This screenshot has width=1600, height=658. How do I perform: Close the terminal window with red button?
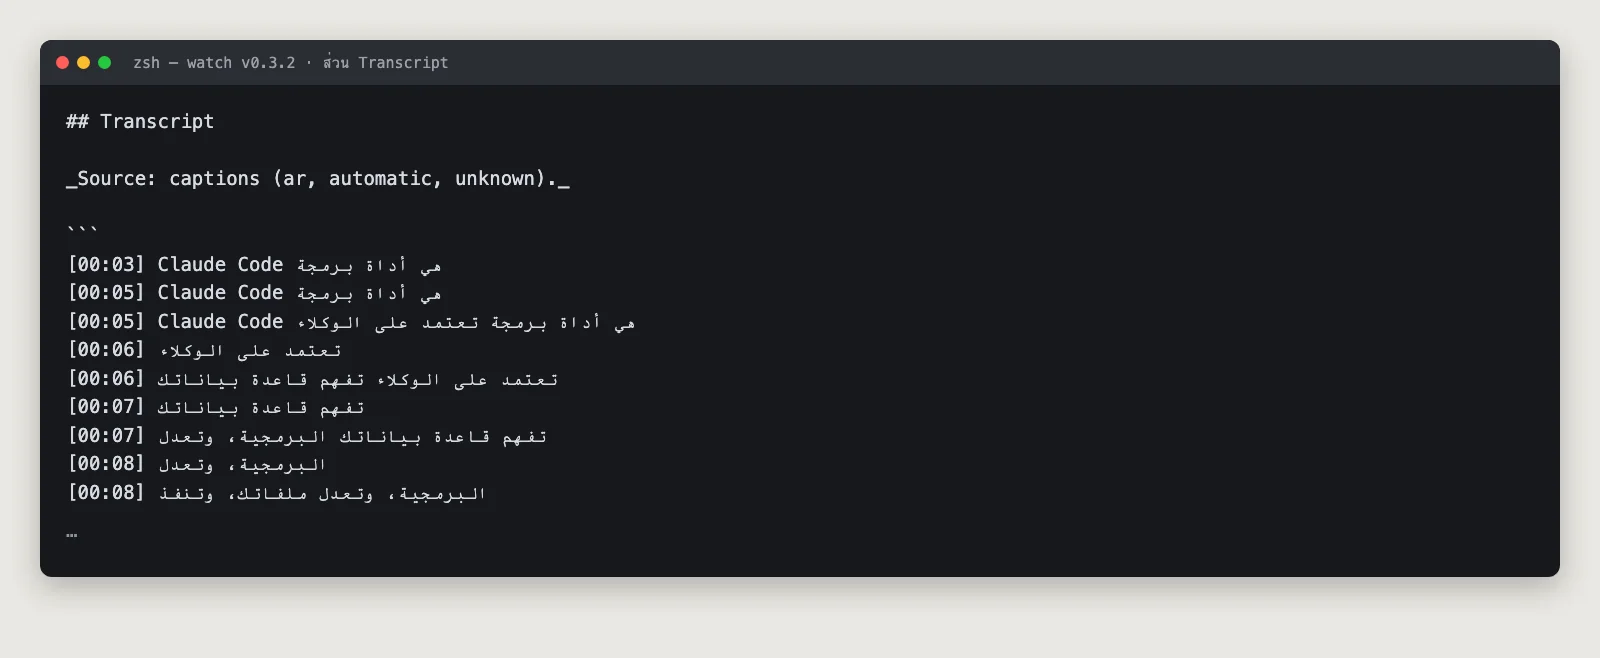[x=62, y=62]
